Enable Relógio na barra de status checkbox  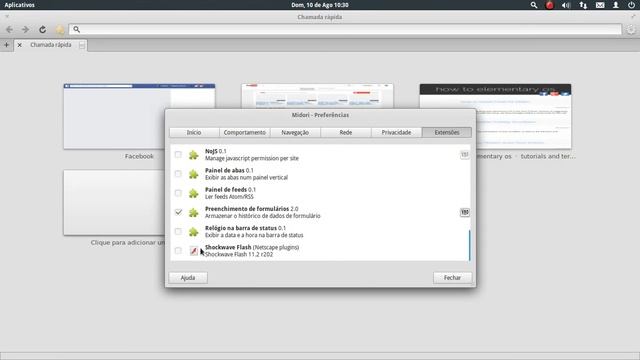coord(178,231)
